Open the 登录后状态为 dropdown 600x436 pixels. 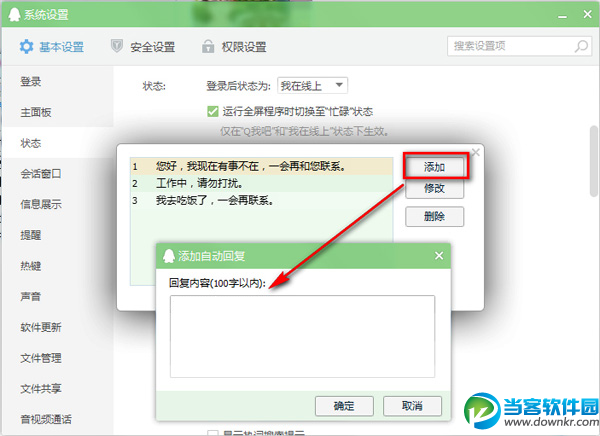[x=312, y=85]
